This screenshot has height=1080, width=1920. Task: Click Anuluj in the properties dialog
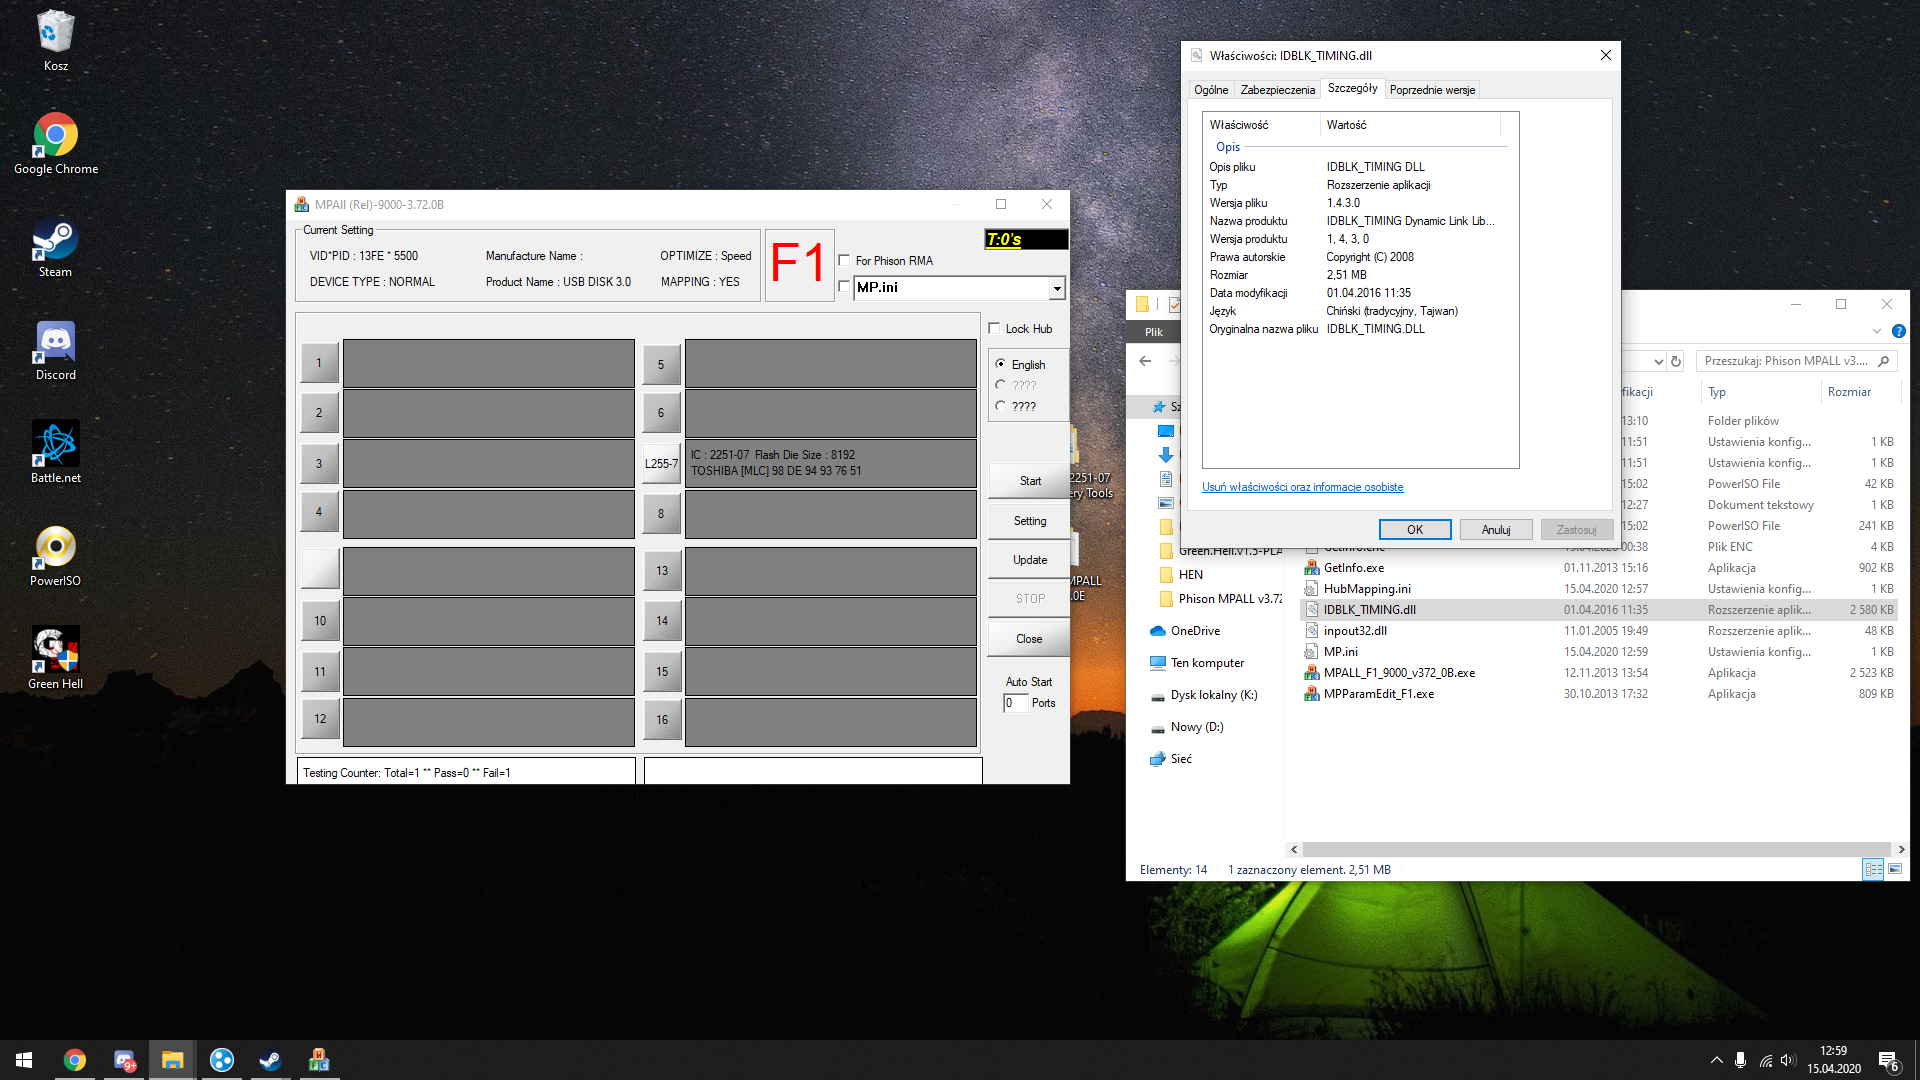click(x=1496, y=530)
